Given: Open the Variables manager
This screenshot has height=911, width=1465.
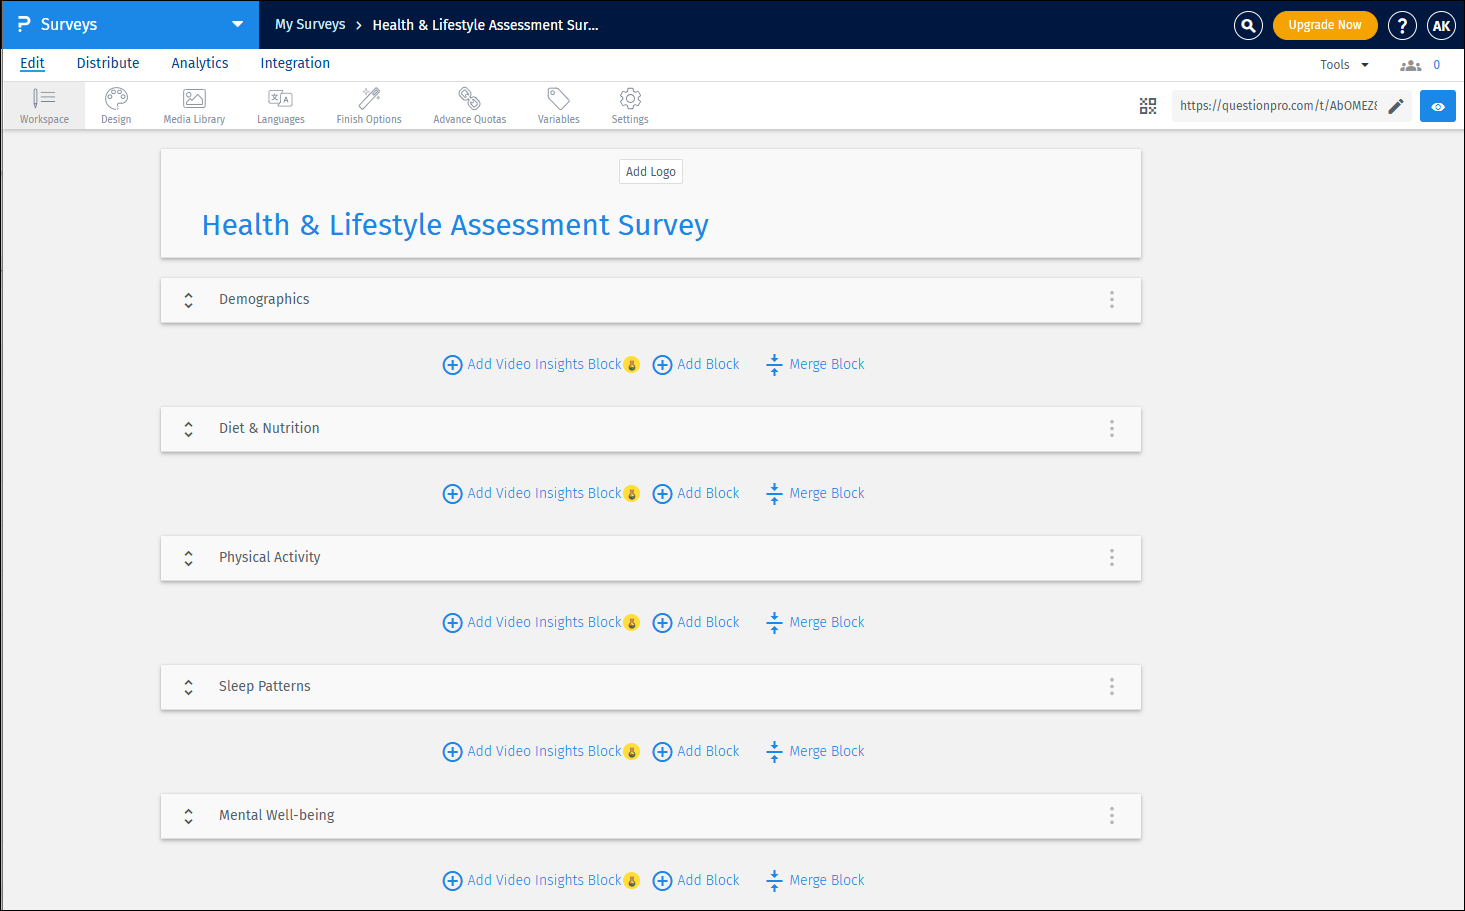Looking at the screenshot, I should tap(558, 105).
